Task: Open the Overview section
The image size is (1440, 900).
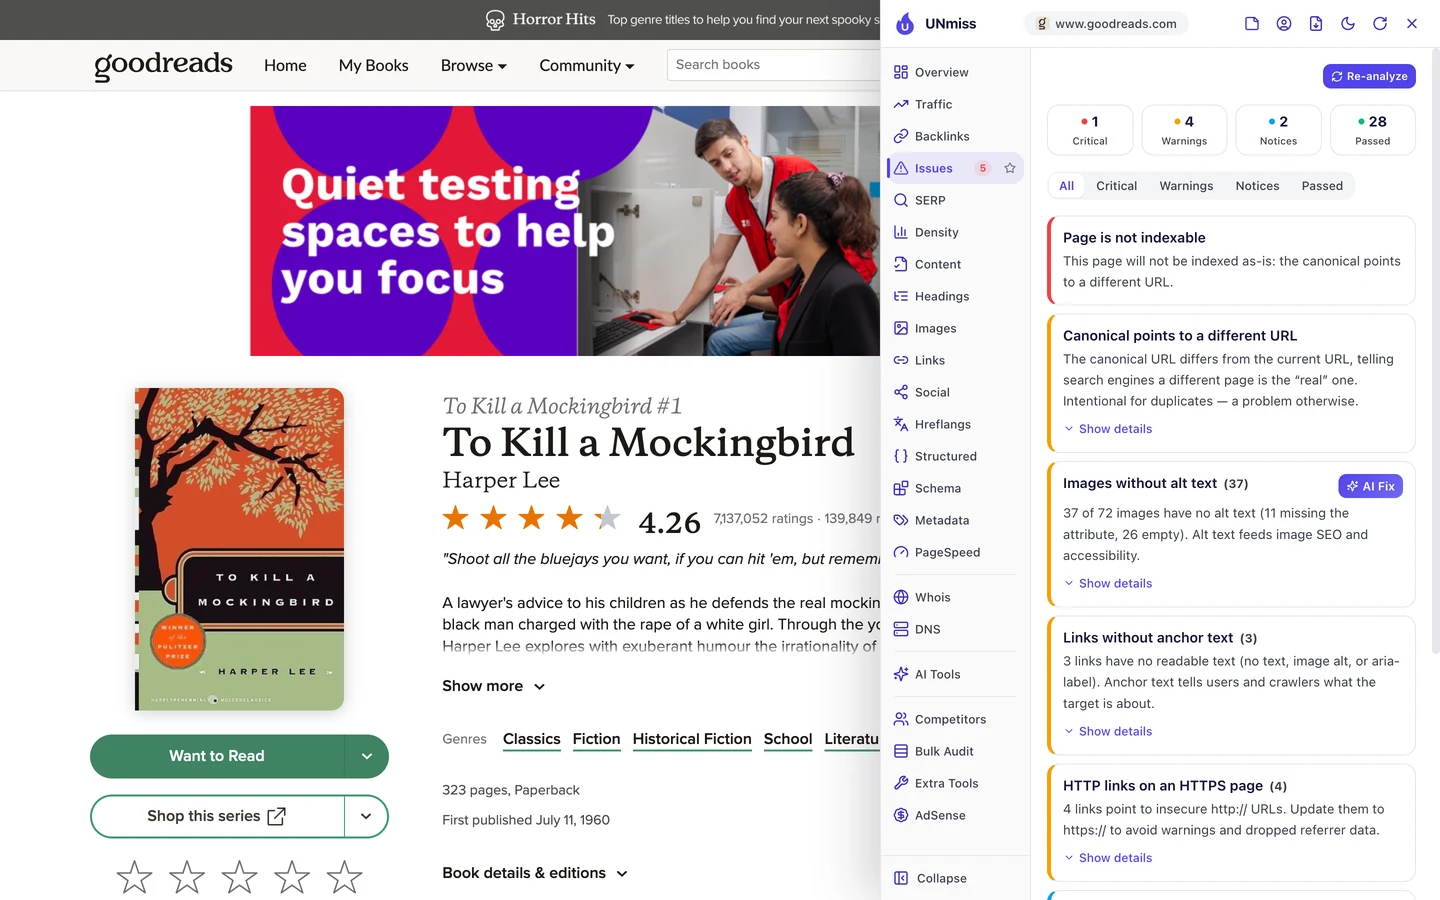Action: (x=955, y=72)
